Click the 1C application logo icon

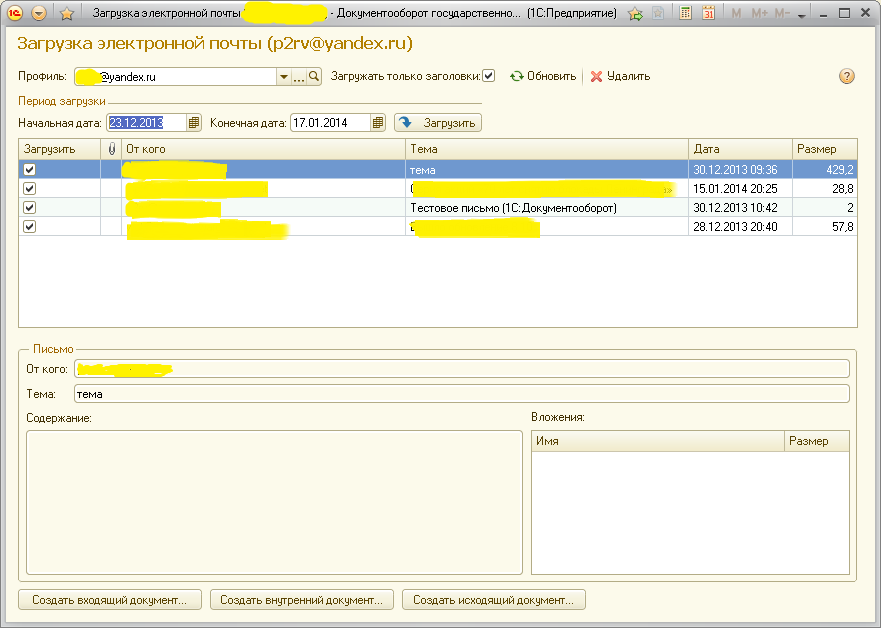15,12
